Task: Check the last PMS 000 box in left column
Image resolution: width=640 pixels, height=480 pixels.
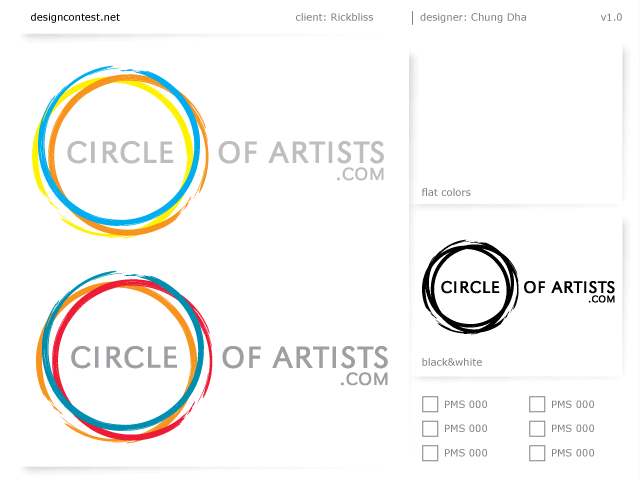Action: click(x=430, y=453)
